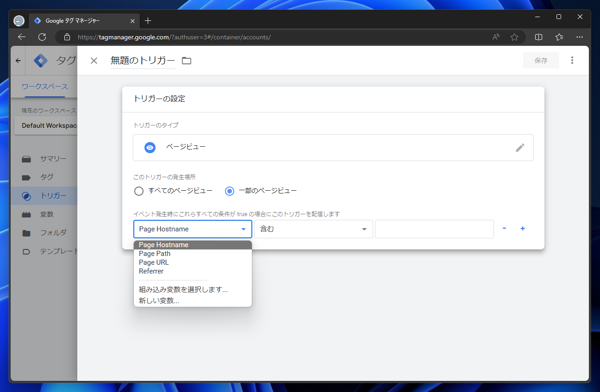Select すべてのページビュー radio button

tap(139, 191)
